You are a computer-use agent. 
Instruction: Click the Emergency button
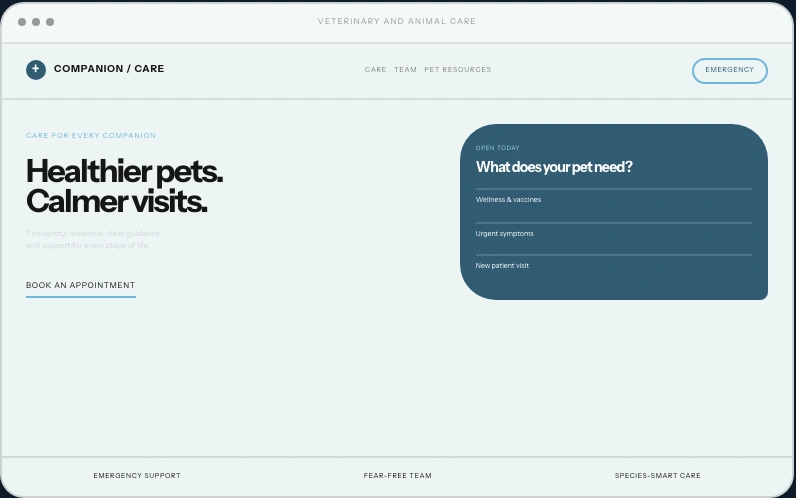[x=729, y=71]
